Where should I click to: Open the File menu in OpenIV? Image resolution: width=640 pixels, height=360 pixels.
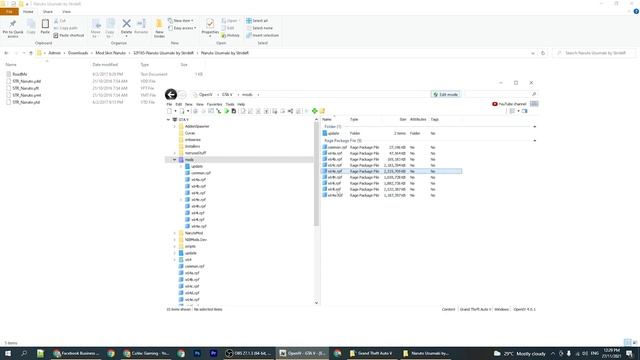[x=169, y=104]
